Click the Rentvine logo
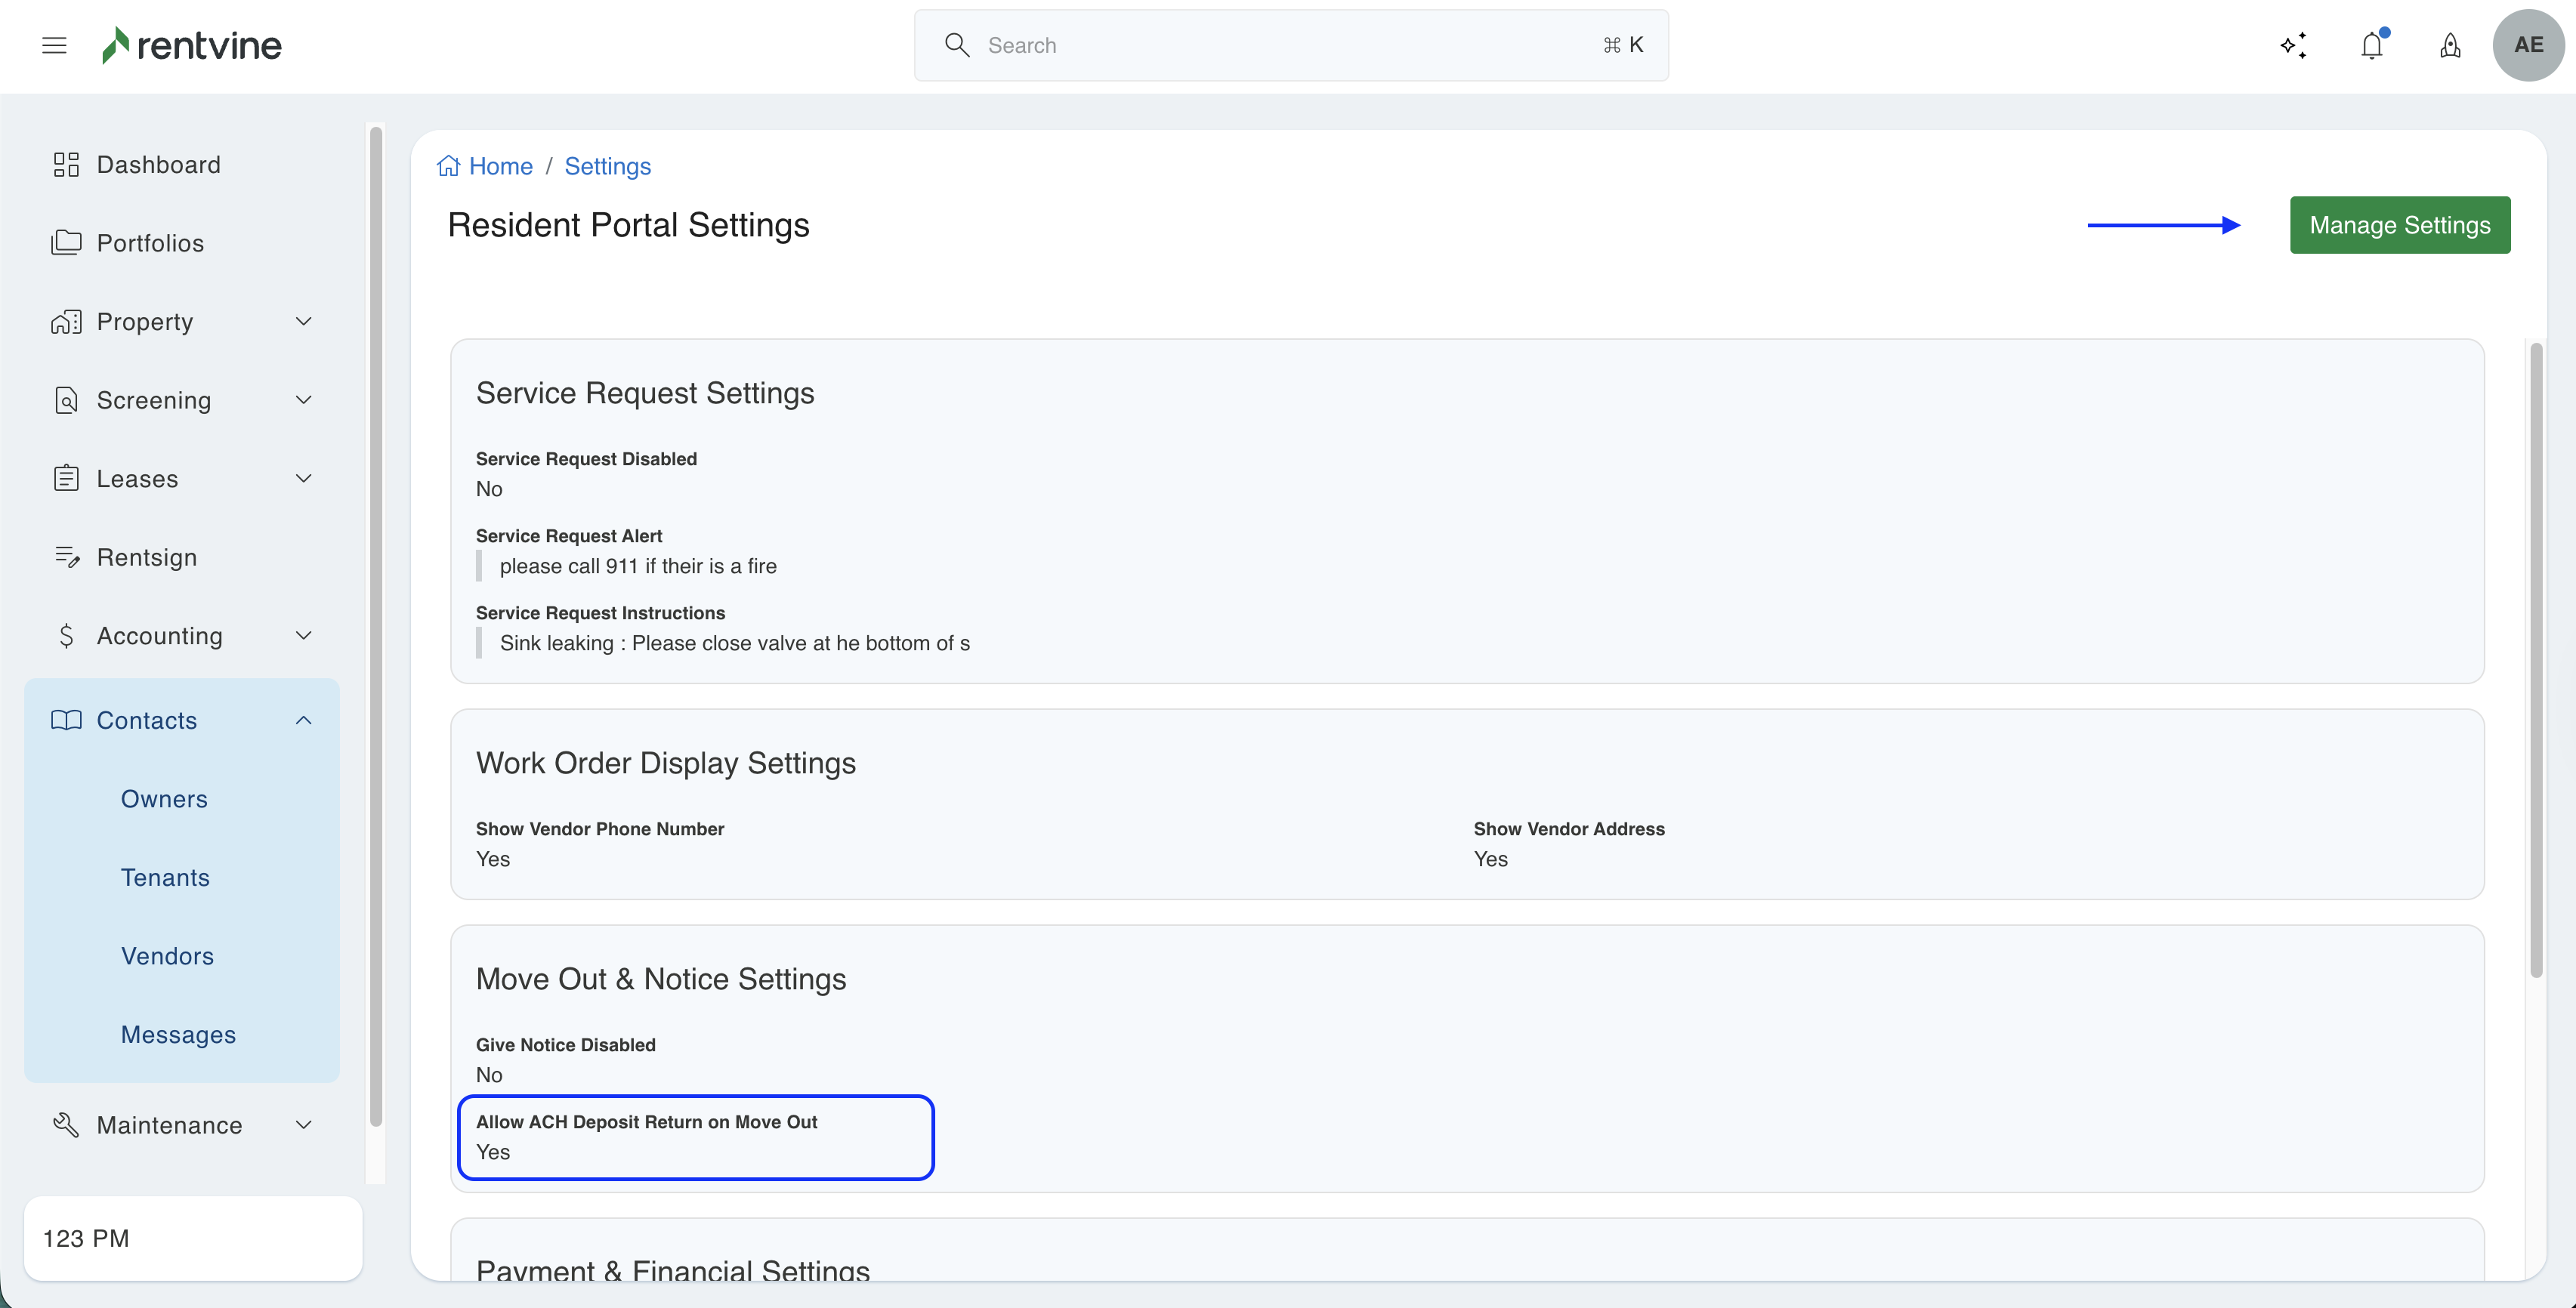Screen dimensions: 2576x1308 point(192,45)
